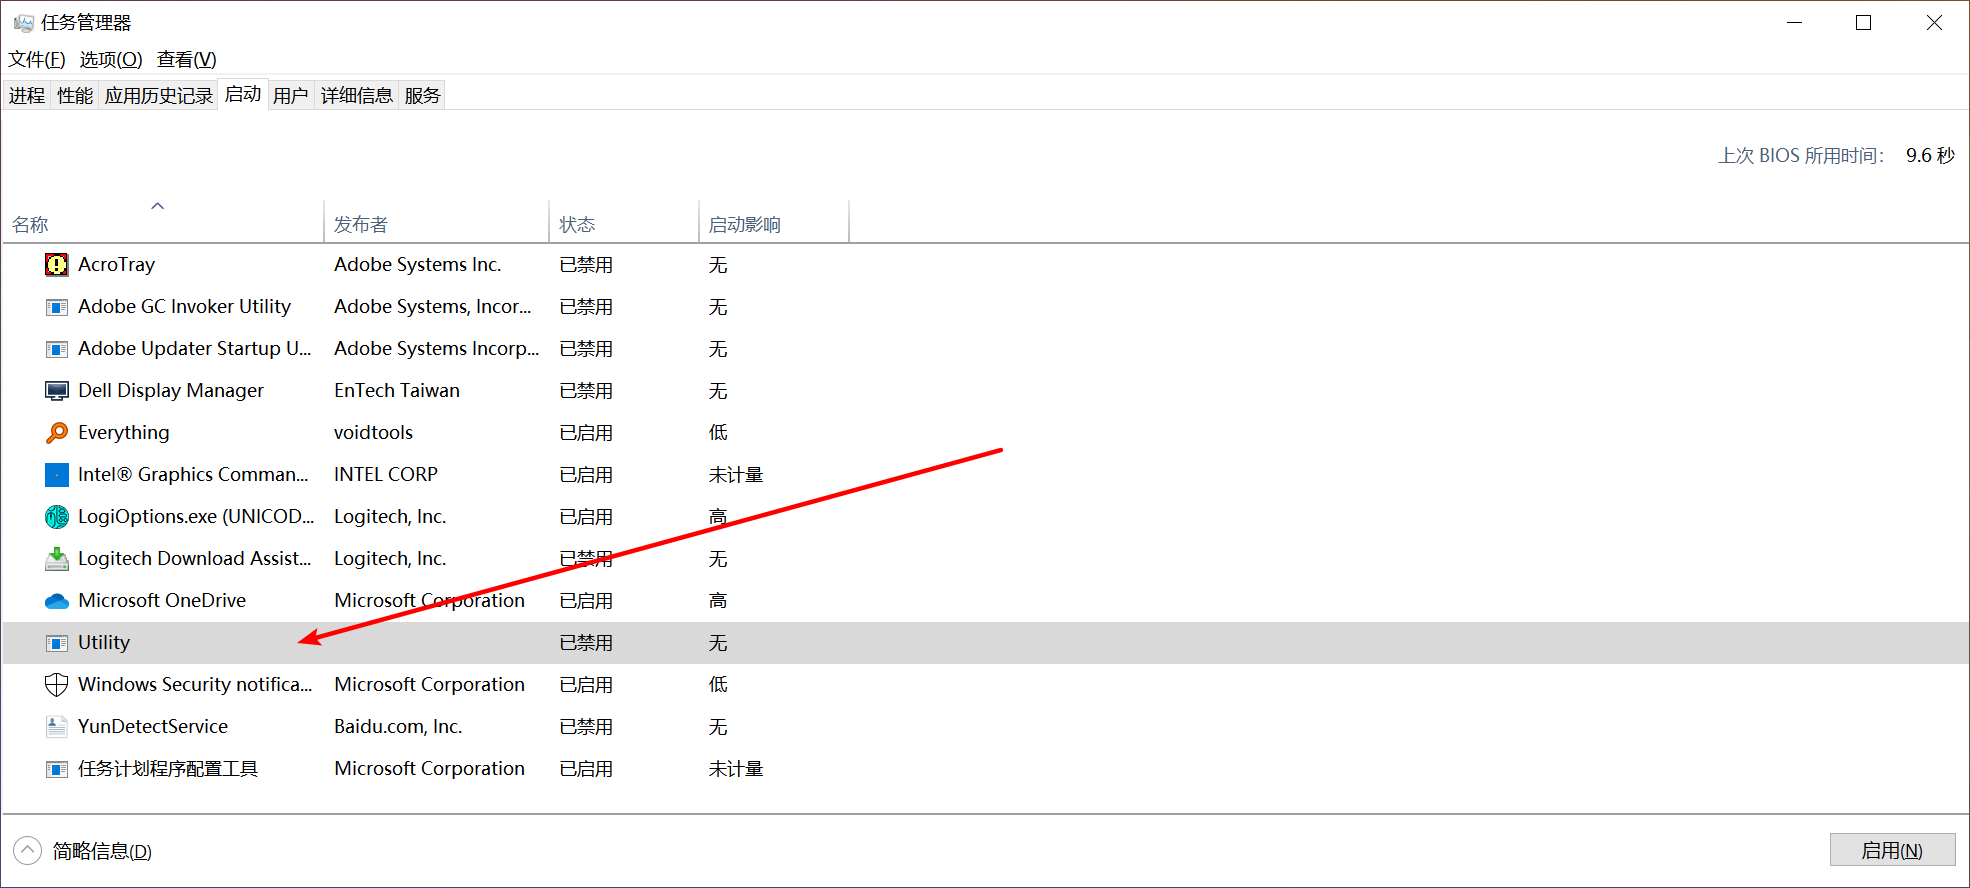
Task: Select the Dell Display Manager name
Action: (x=171, y=390)
